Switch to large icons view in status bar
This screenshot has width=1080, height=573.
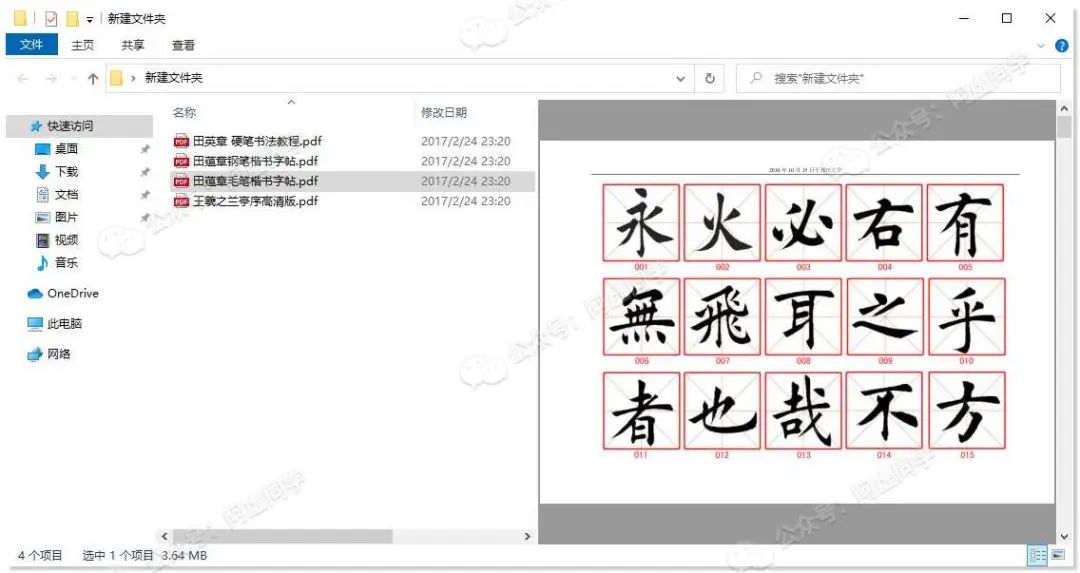coord(1057,555)
